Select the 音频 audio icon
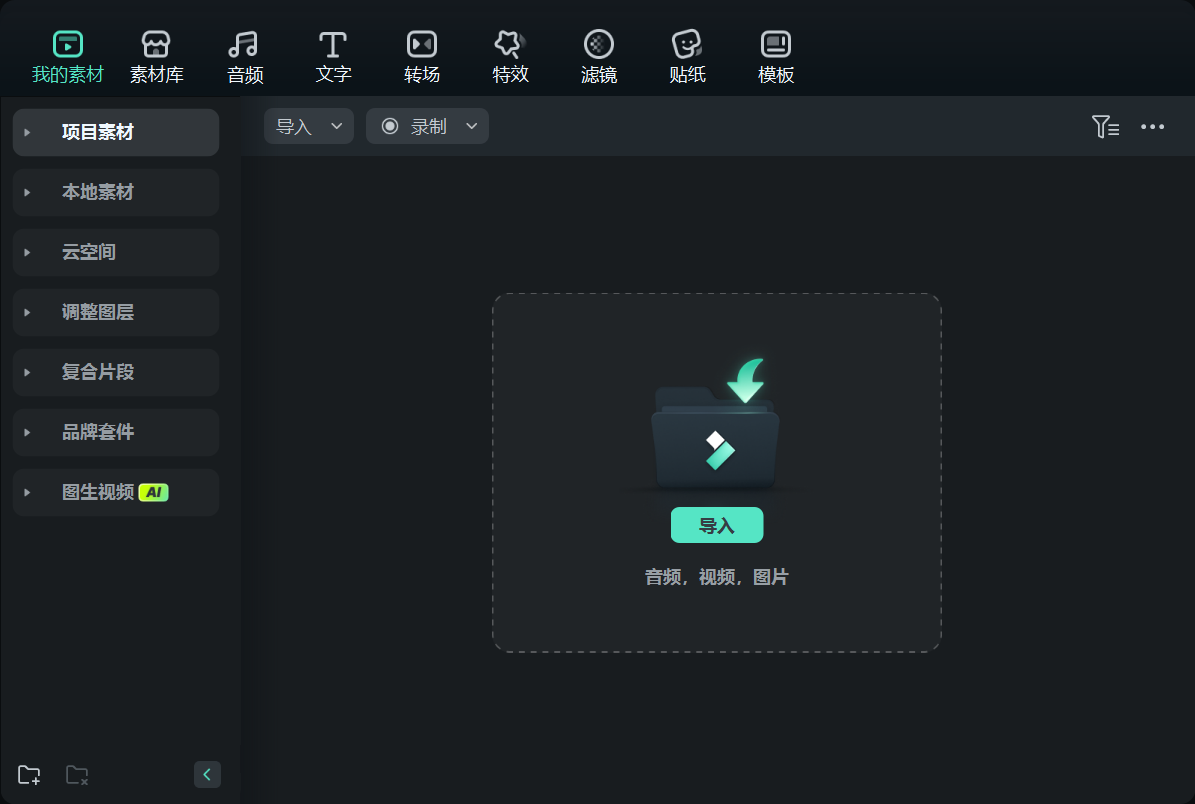Viewport: 1195px width, 804px height. point(244,45)
